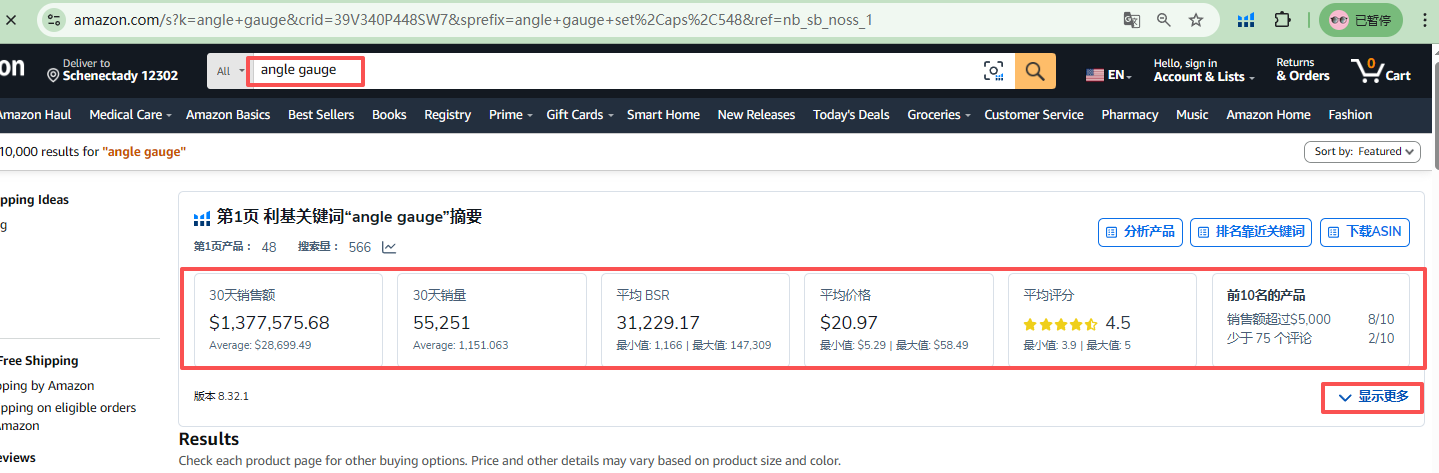This screenshot has width=1439, height=473.
Task: Click the 分析产品 button
Action: [1140, 232]
